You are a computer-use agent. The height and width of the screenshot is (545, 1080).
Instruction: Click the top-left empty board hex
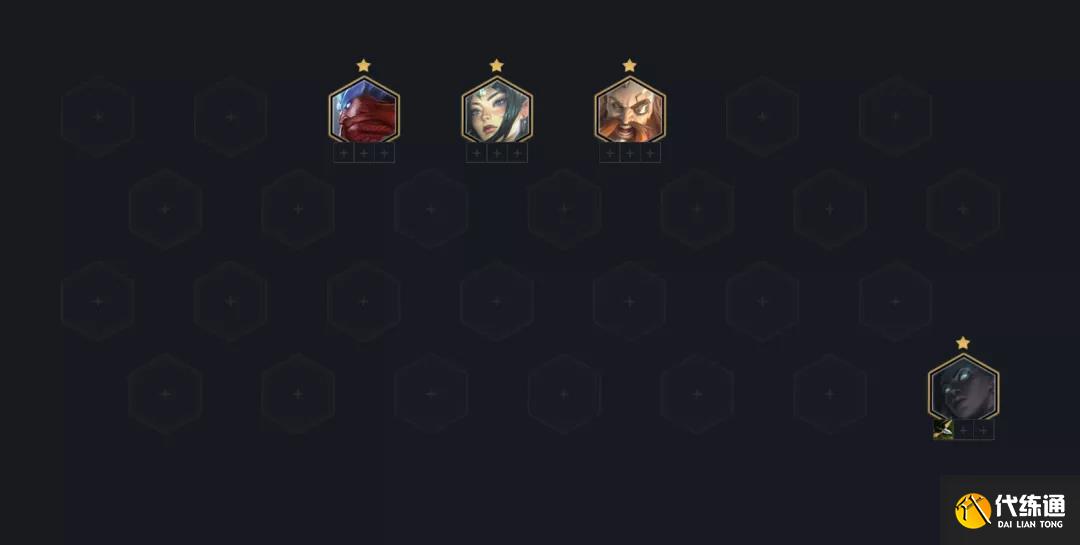coord(98,117)
